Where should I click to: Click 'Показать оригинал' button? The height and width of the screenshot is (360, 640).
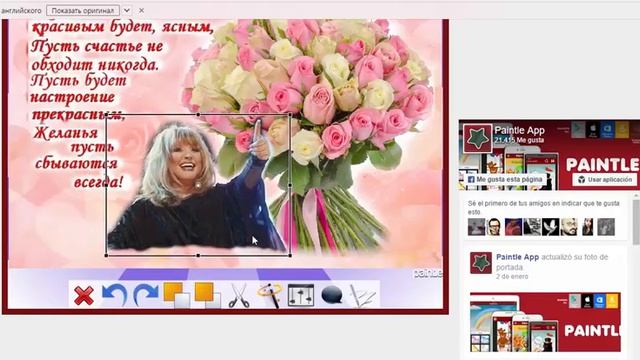[x=83, y=10]
